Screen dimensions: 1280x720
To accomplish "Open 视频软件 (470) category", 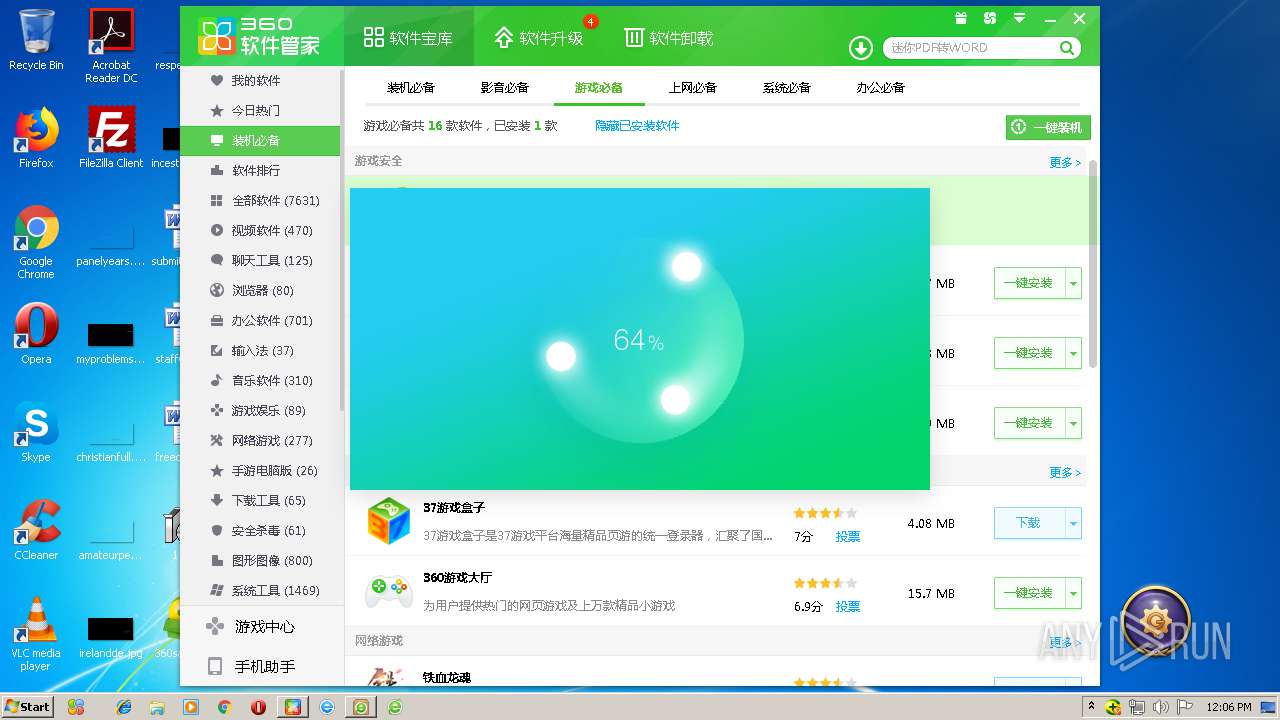I will 260,230.
